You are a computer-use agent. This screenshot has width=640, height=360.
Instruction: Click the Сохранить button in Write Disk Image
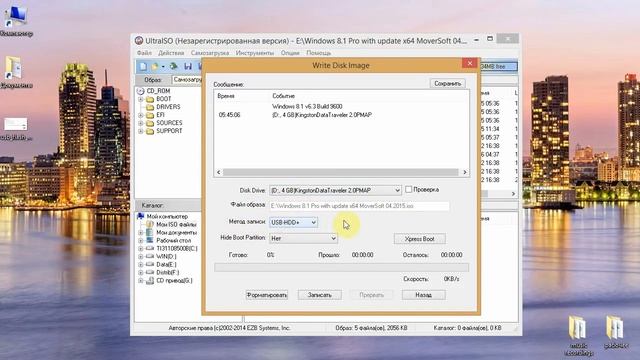pos(447,83)
